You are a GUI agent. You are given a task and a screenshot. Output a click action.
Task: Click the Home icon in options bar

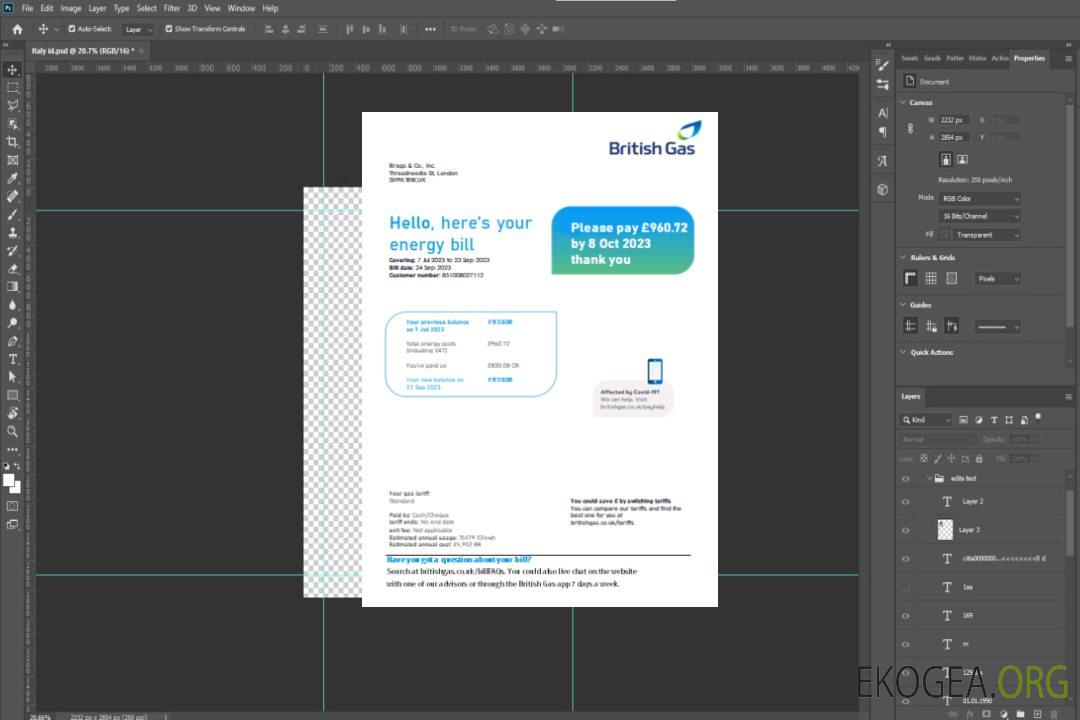pos(17,29)
